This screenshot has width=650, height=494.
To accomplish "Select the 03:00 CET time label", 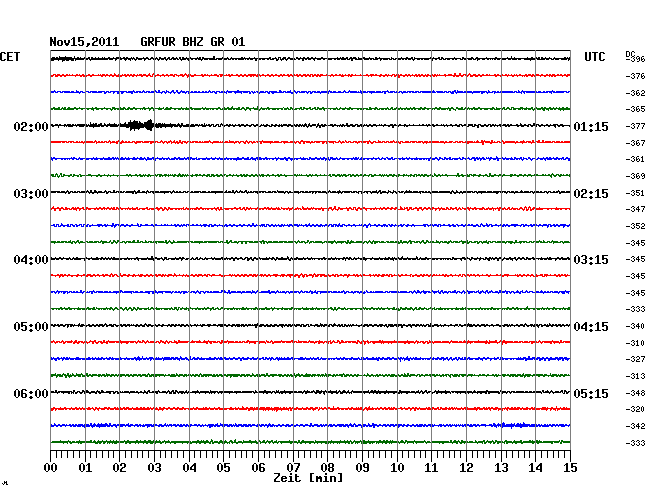I will [x=31, y=194].
